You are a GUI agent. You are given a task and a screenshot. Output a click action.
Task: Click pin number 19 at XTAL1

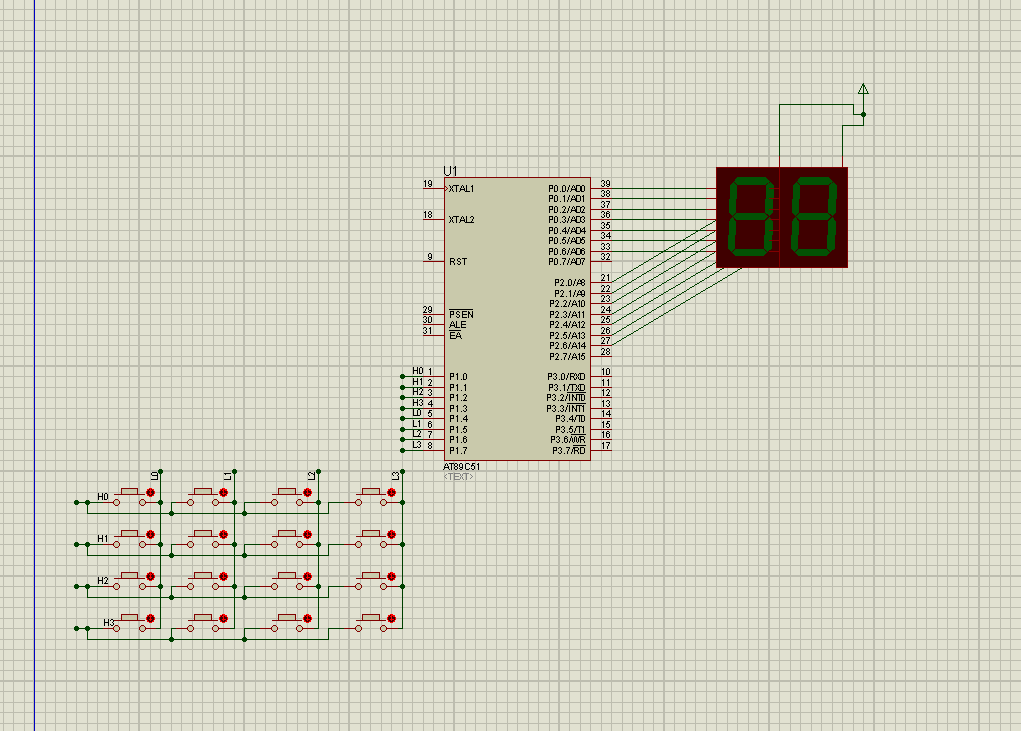click(428, 184)
